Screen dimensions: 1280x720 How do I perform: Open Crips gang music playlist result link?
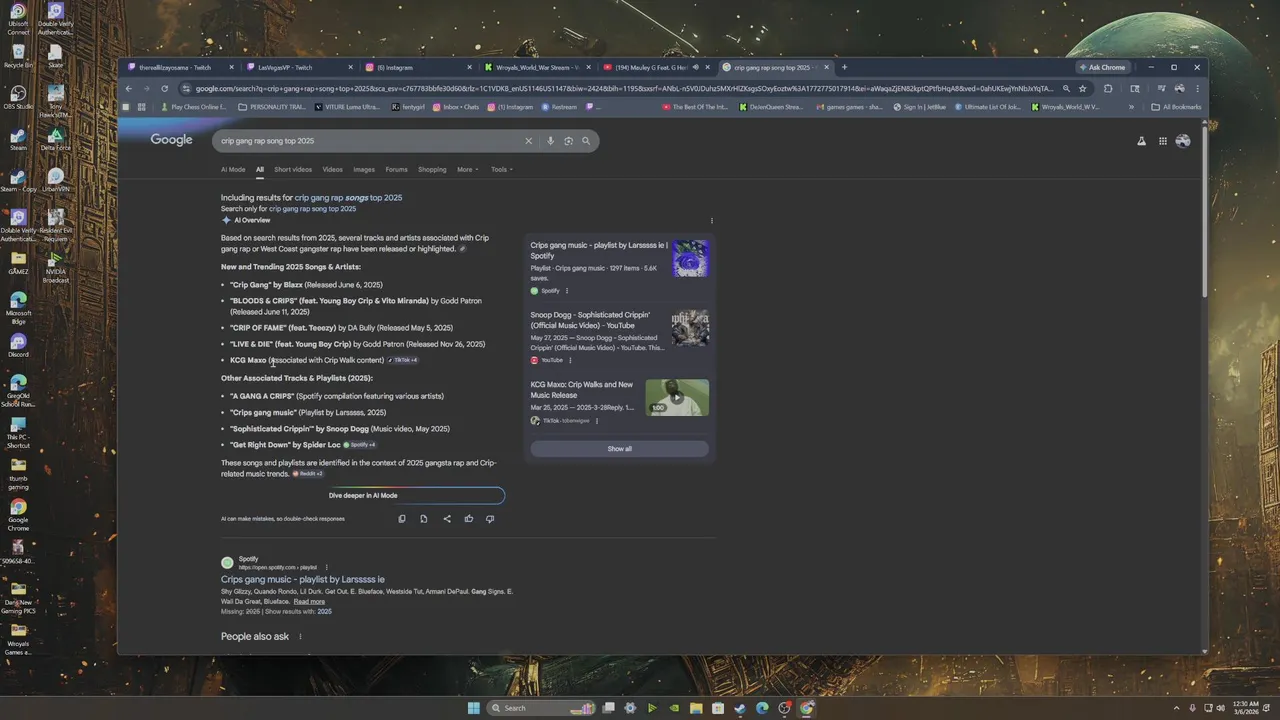pyautogui.click(x=303, y=579)
